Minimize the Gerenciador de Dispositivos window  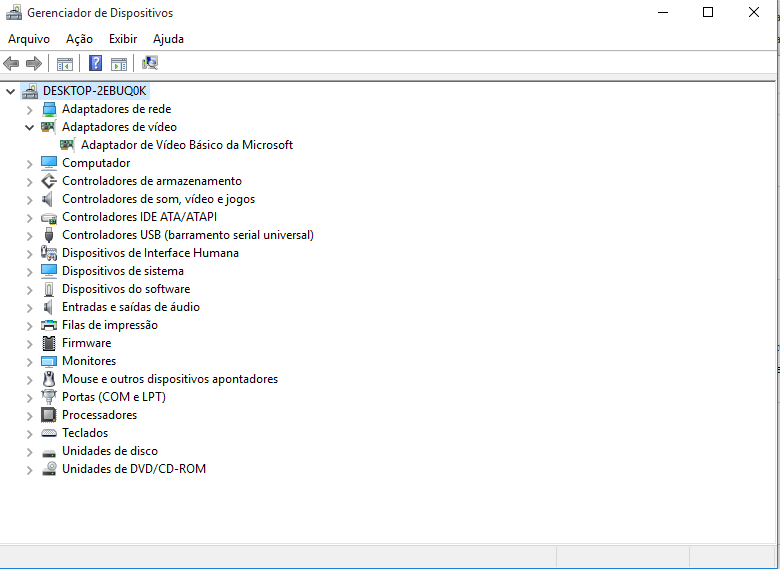click(663, 12)
